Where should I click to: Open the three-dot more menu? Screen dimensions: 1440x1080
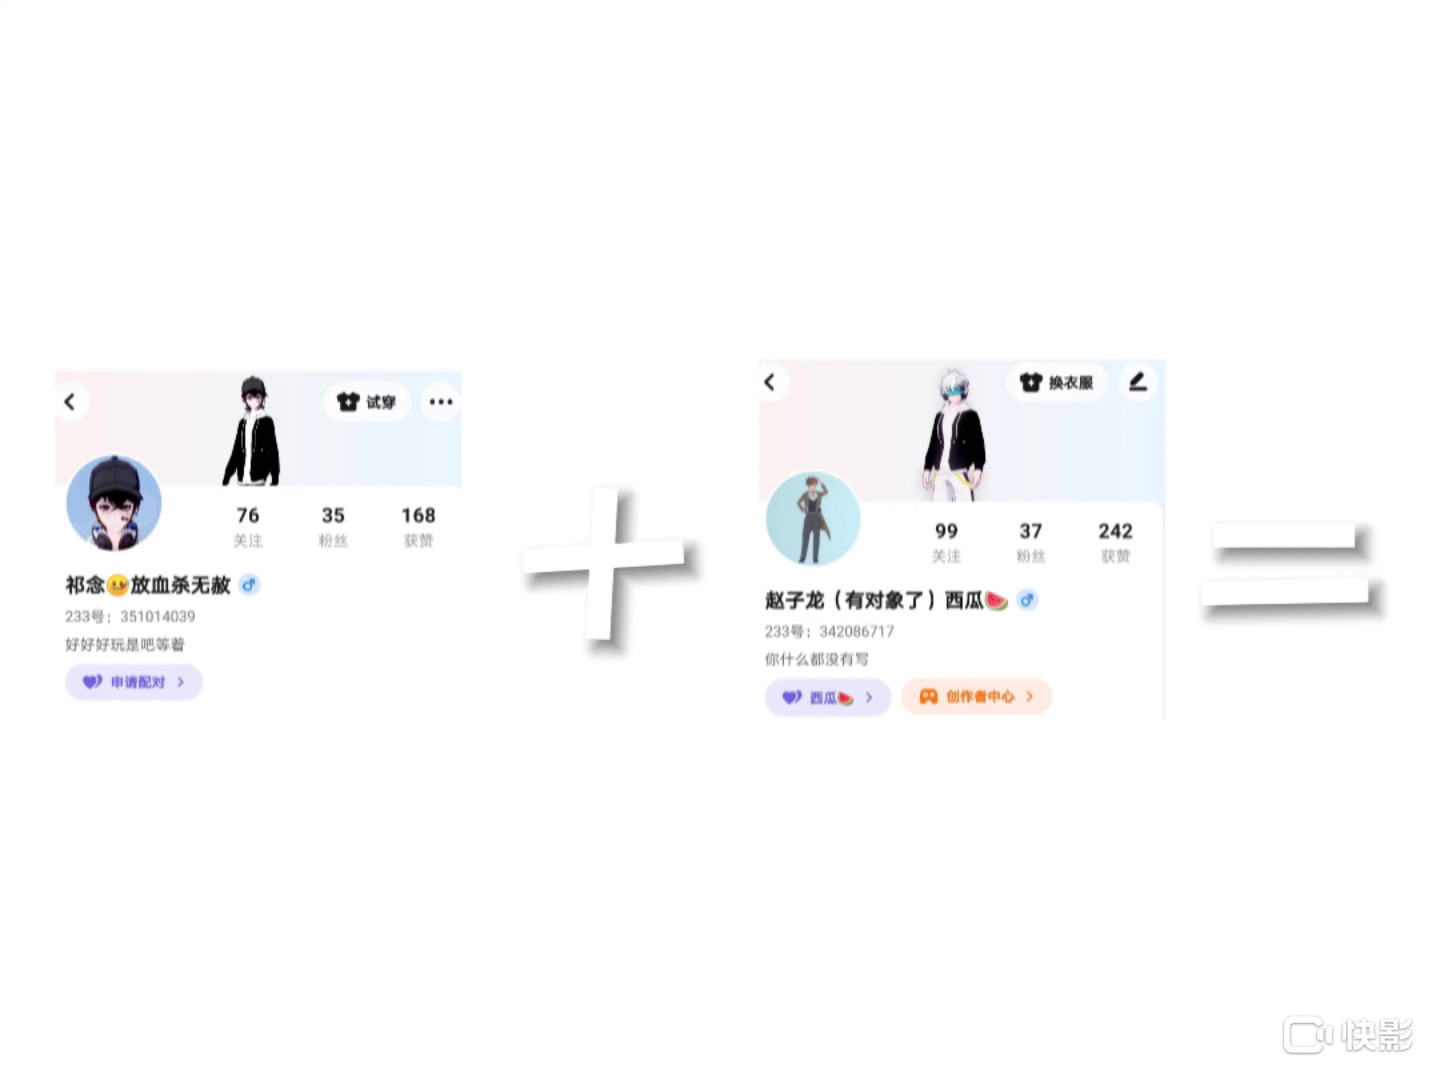441,402
